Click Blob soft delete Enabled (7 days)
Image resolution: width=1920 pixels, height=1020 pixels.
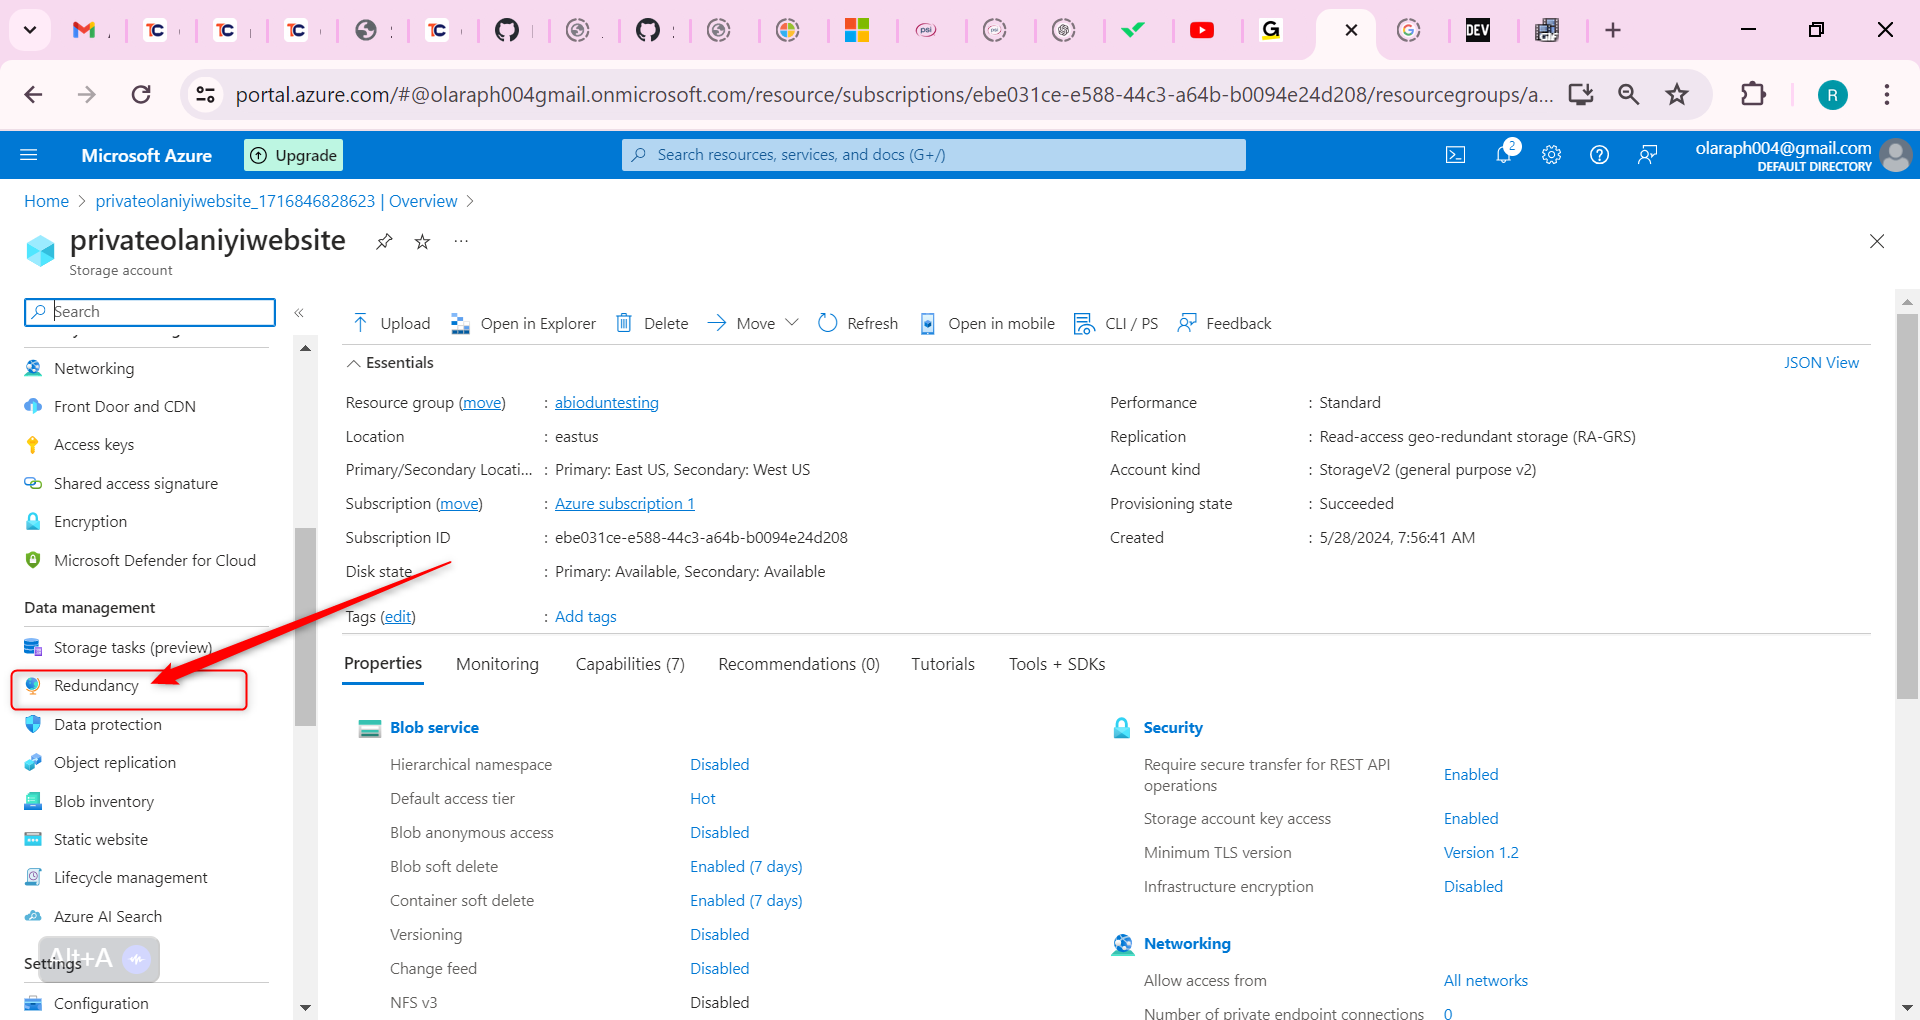click(x=746, y=866)
